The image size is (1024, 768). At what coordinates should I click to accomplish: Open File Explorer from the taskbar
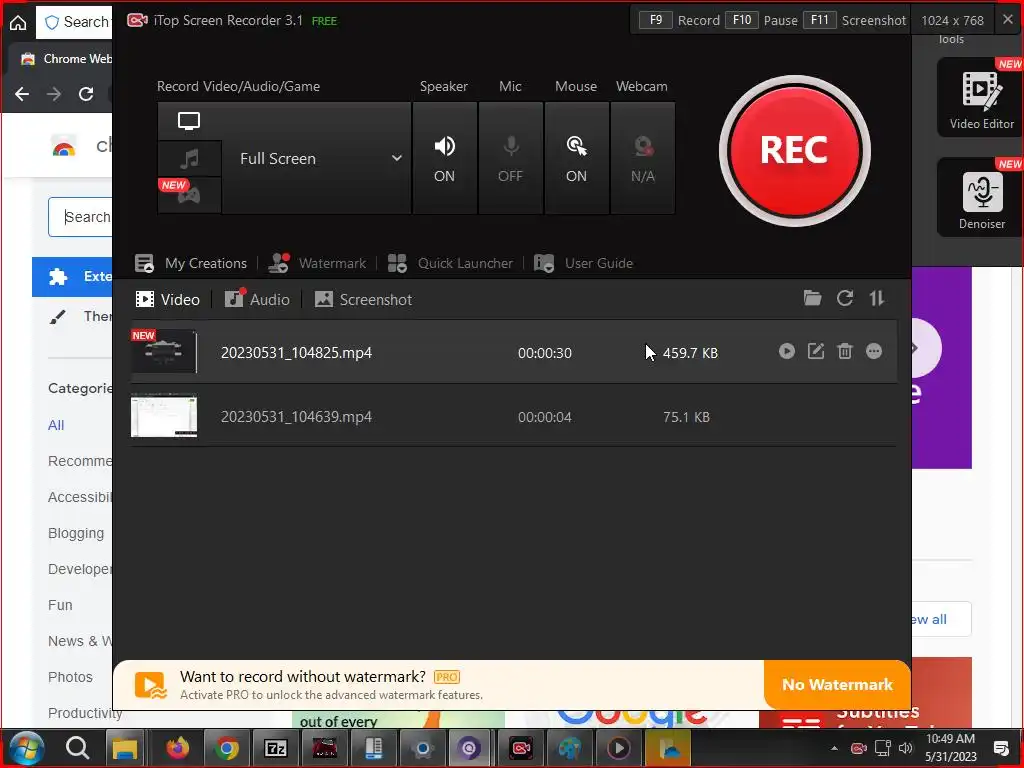point(125,748)
